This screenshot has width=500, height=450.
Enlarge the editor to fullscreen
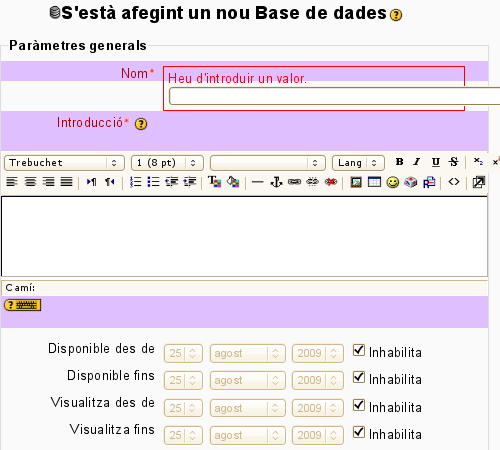(x=479, y=182)
